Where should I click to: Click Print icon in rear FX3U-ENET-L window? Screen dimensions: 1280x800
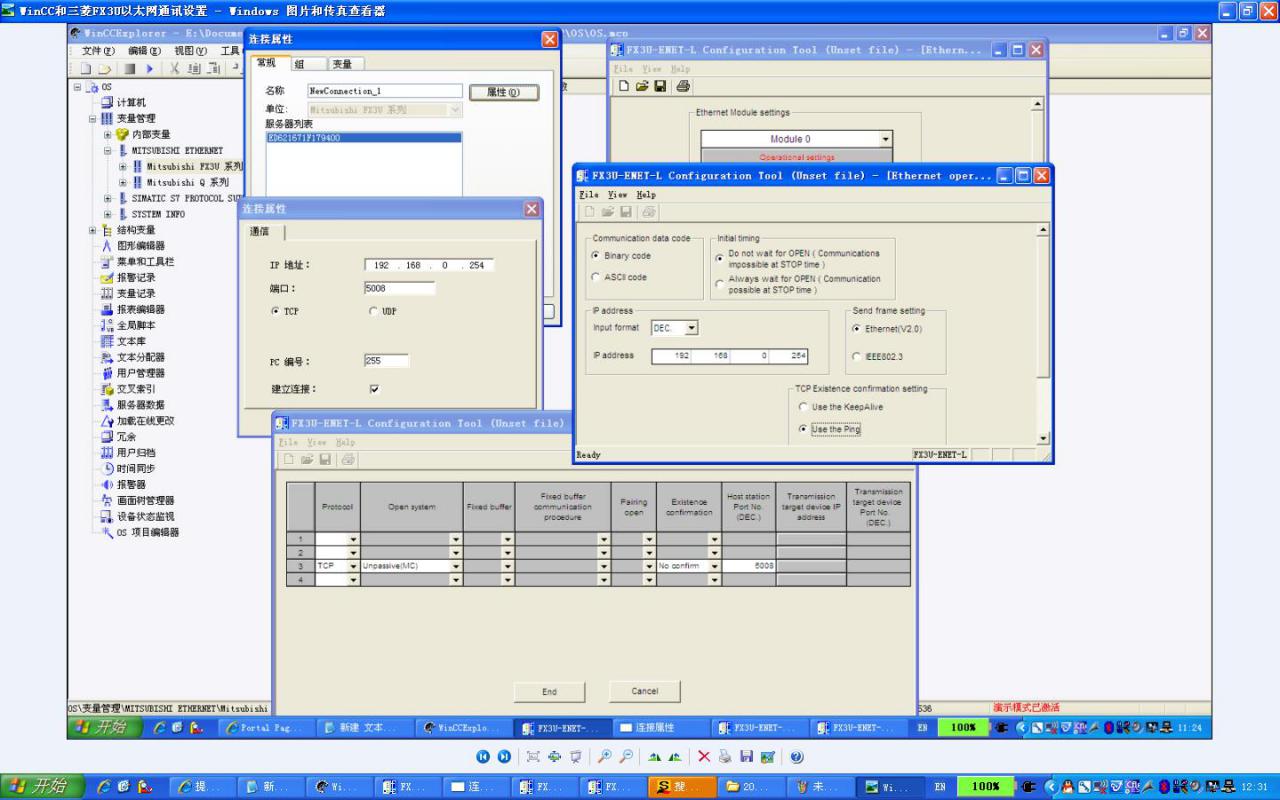[x=682, y=86]
